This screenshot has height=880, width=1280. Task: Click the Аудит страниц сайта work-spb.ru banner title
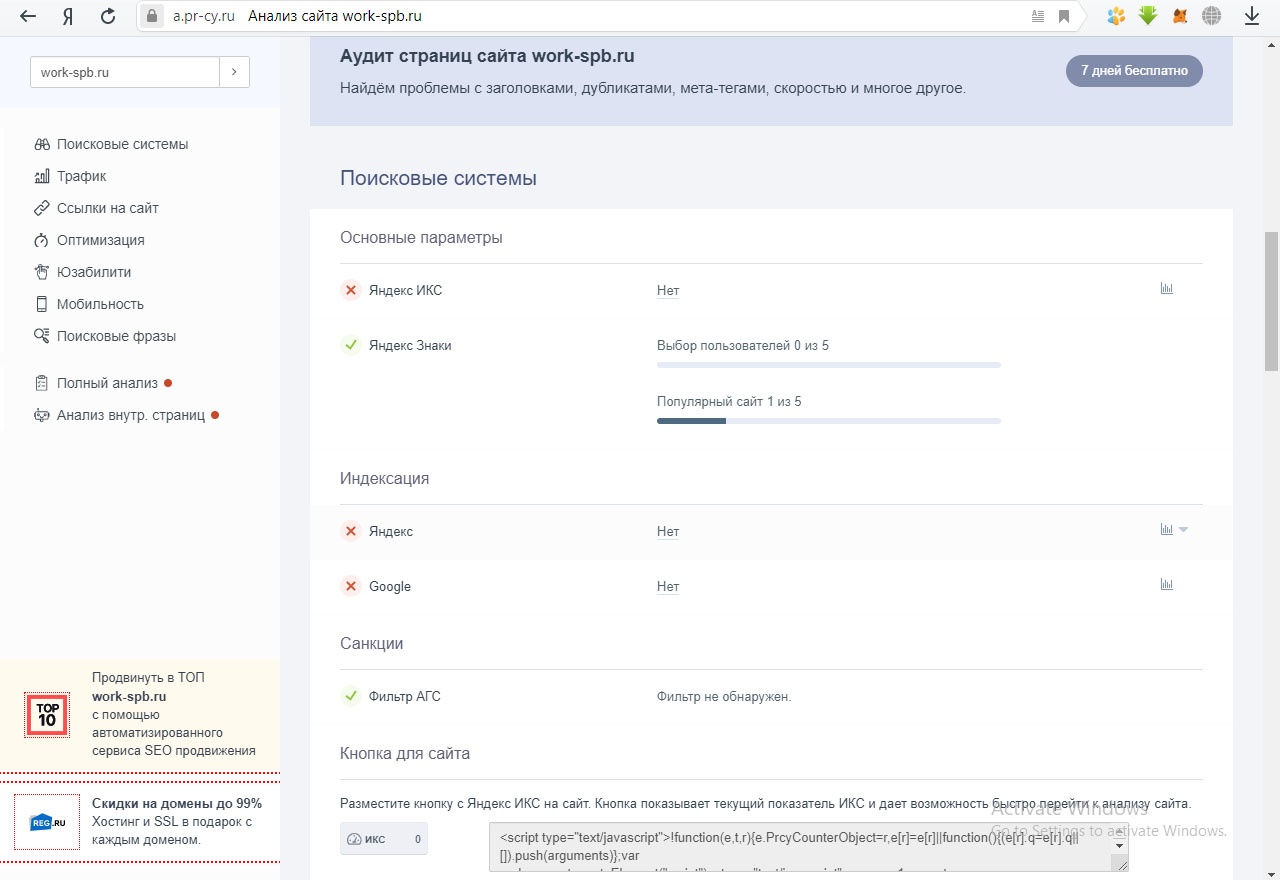pyautogui.click(x=487, y=56)
